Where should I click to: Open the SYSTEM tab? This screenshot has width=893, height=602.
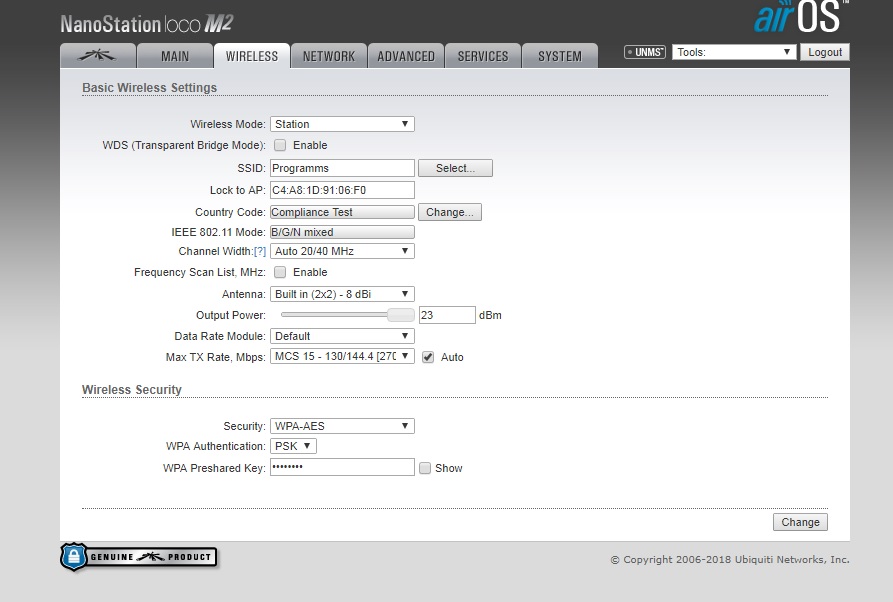coord(560,56)
